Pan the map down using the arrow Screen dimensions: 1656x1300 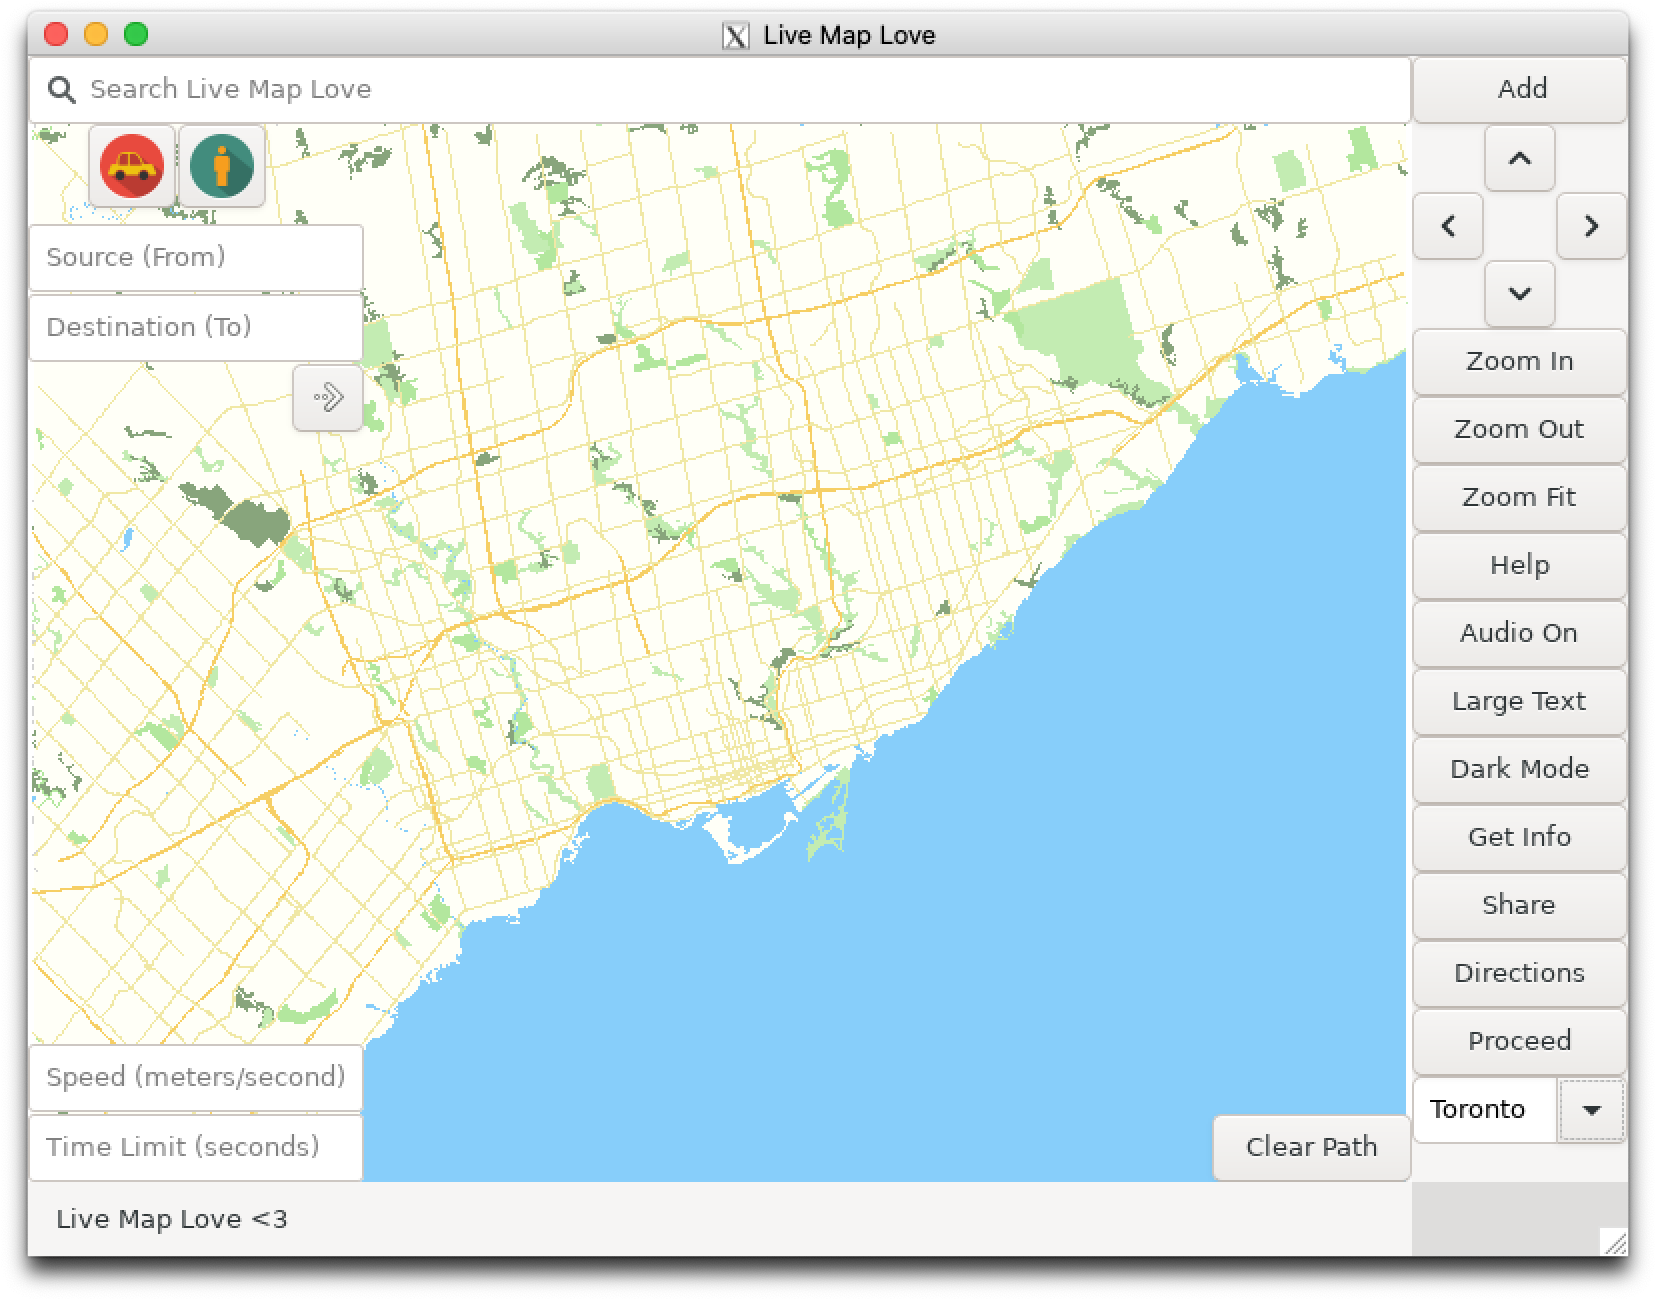tap(1519, 293)
